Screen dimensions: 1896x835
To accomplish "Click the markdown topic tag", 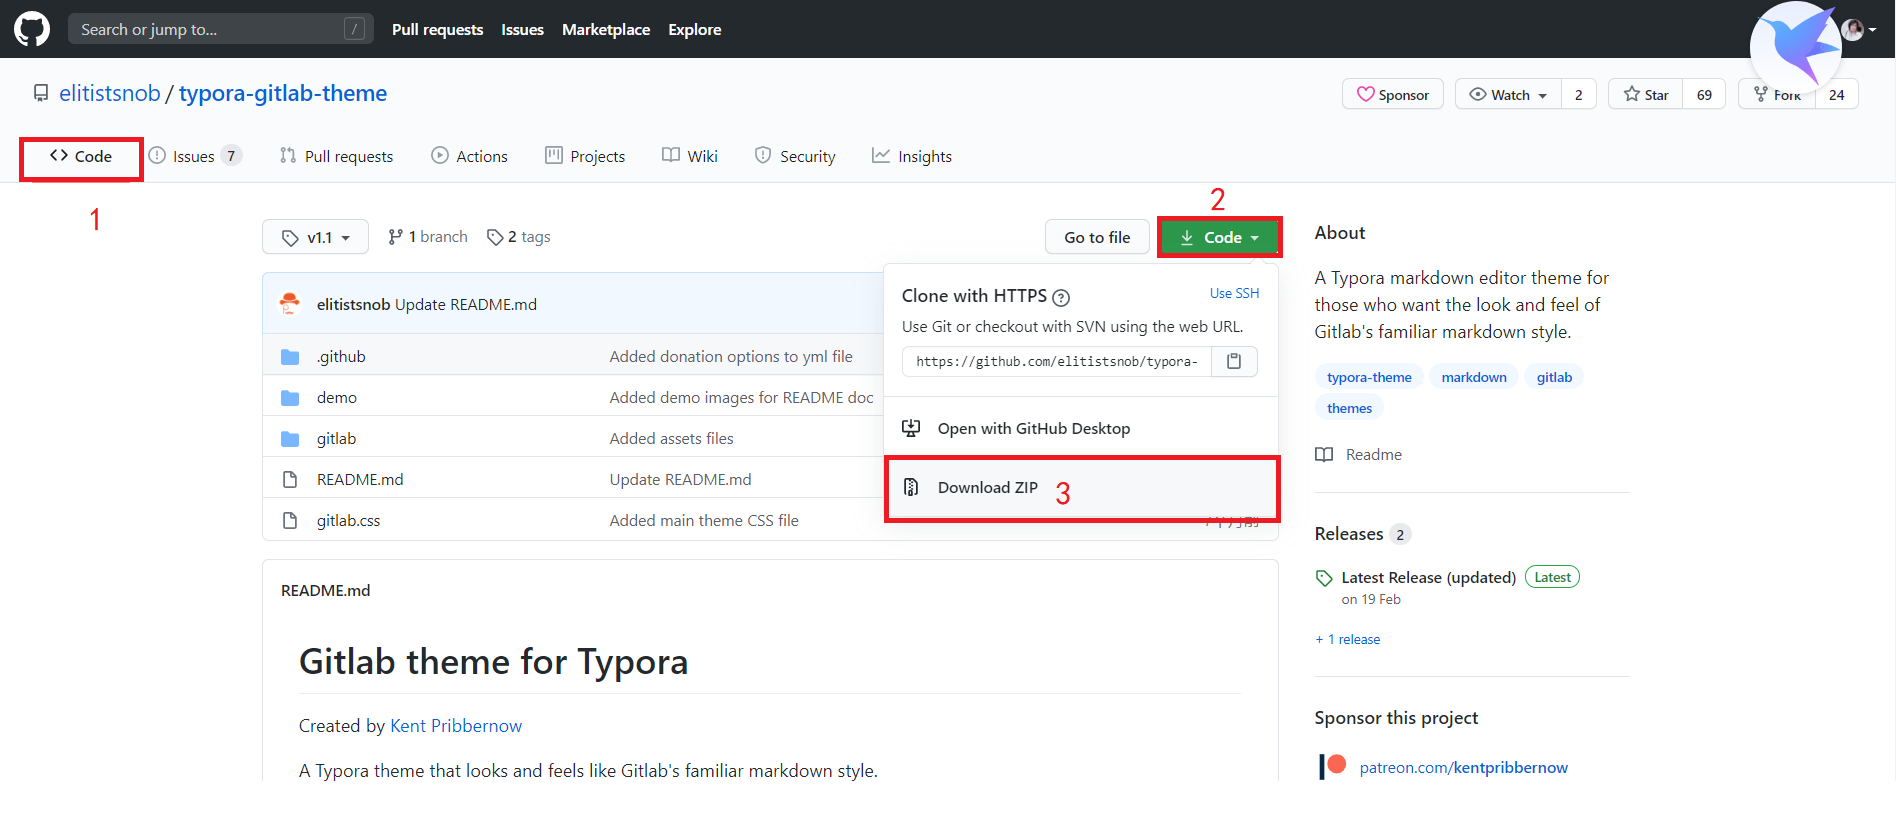I will pyautogui.click(x=1474, y=377).
